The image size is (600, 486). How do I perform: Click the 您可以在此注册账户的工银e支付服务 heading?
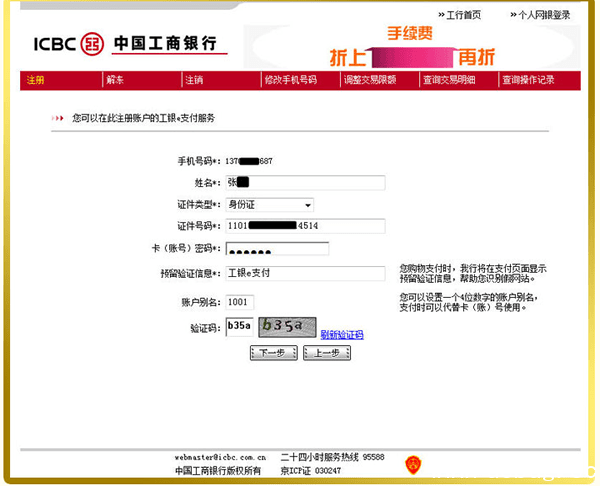click(143, 118)
